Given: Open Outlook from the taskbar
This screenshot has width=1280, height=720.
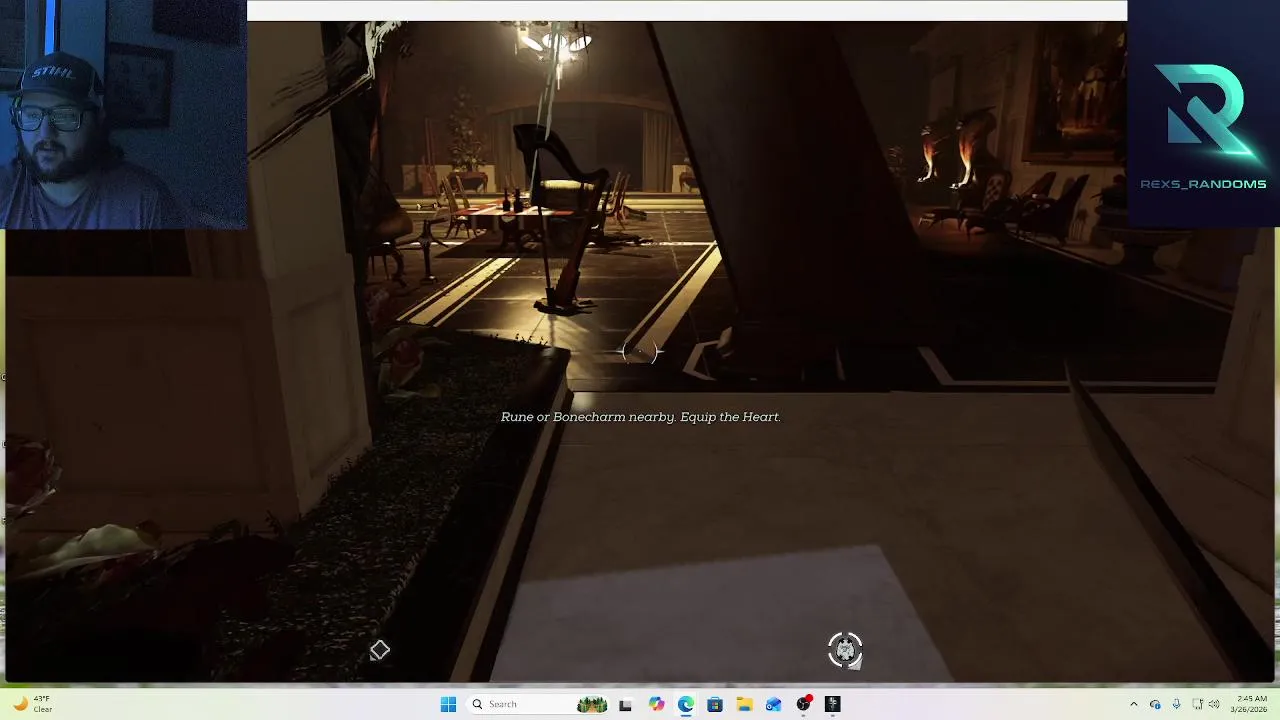Looking at the screenshot, I should click(773, 704).
